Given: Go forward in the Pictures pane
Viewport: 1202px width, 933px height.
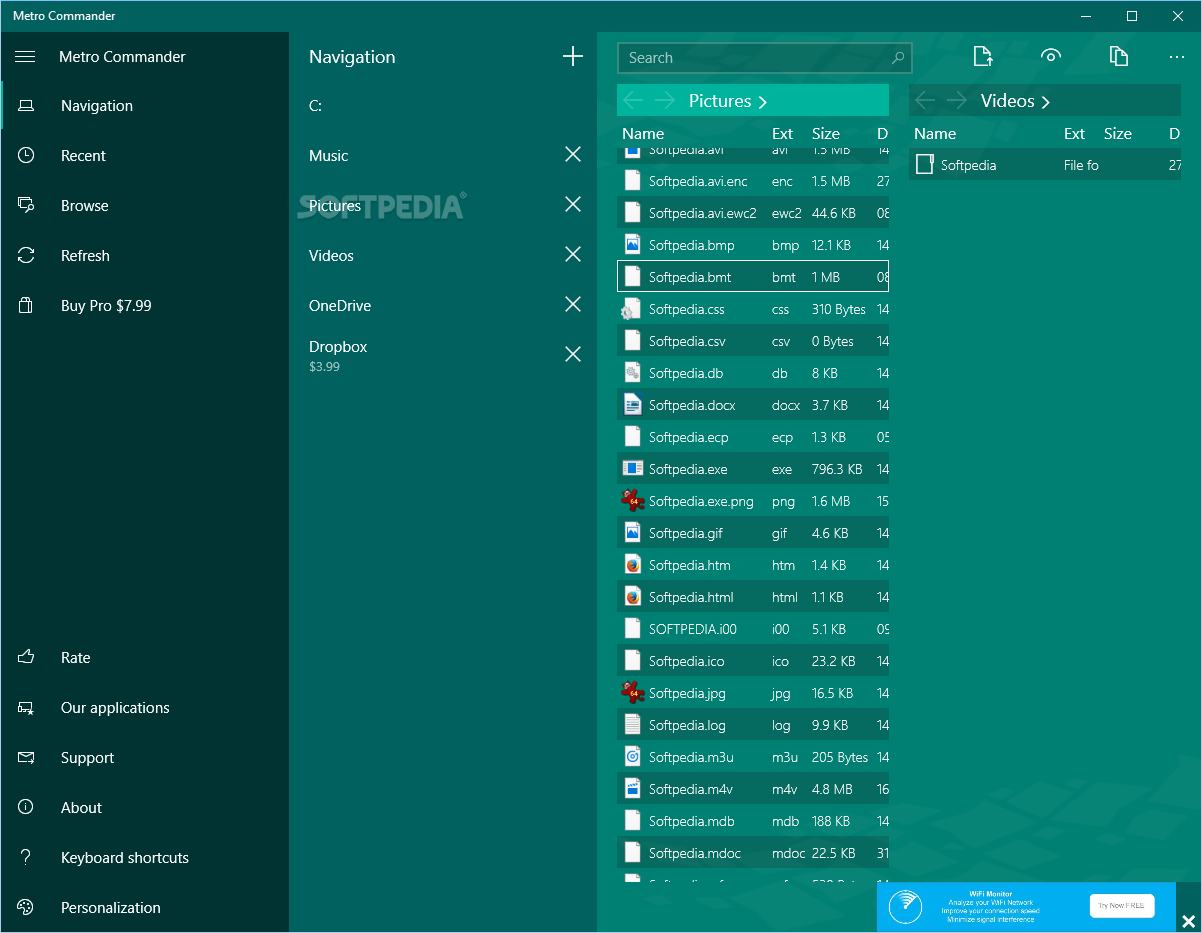Looking at the screenshot, I should tap(664, 101).
